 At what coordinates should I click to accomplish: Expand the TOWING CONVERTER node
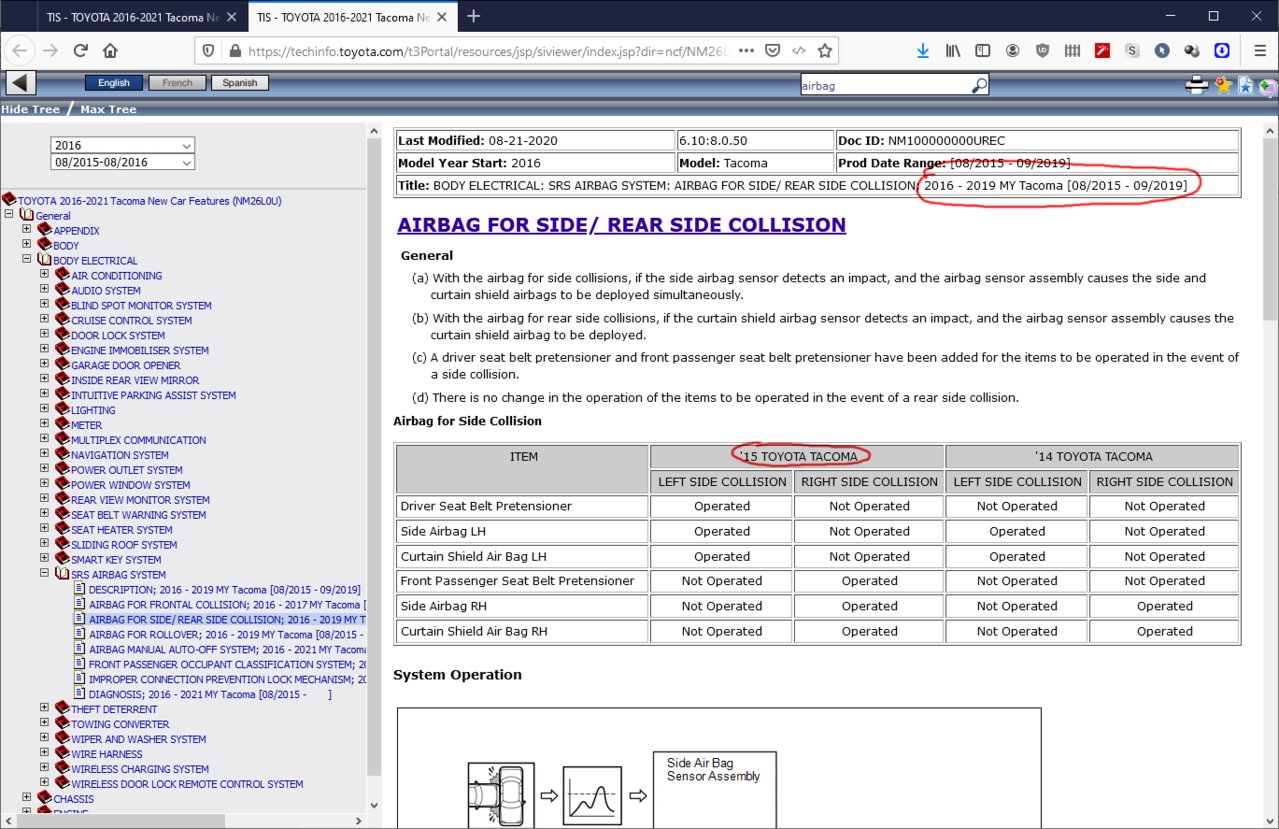click(x=44, y=724)
